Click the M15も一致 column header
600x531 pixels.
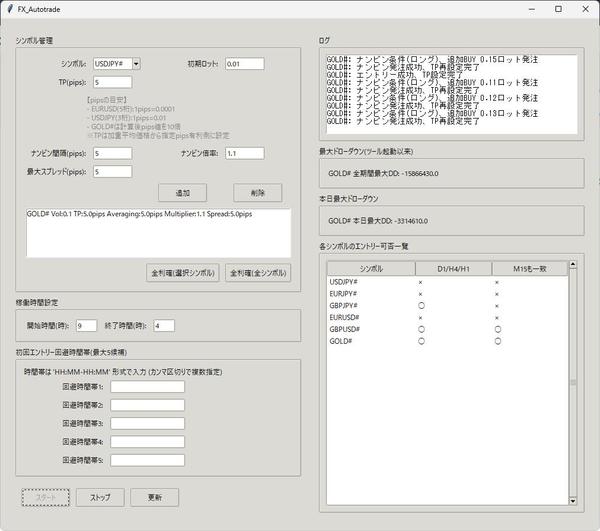coord(530,269)
